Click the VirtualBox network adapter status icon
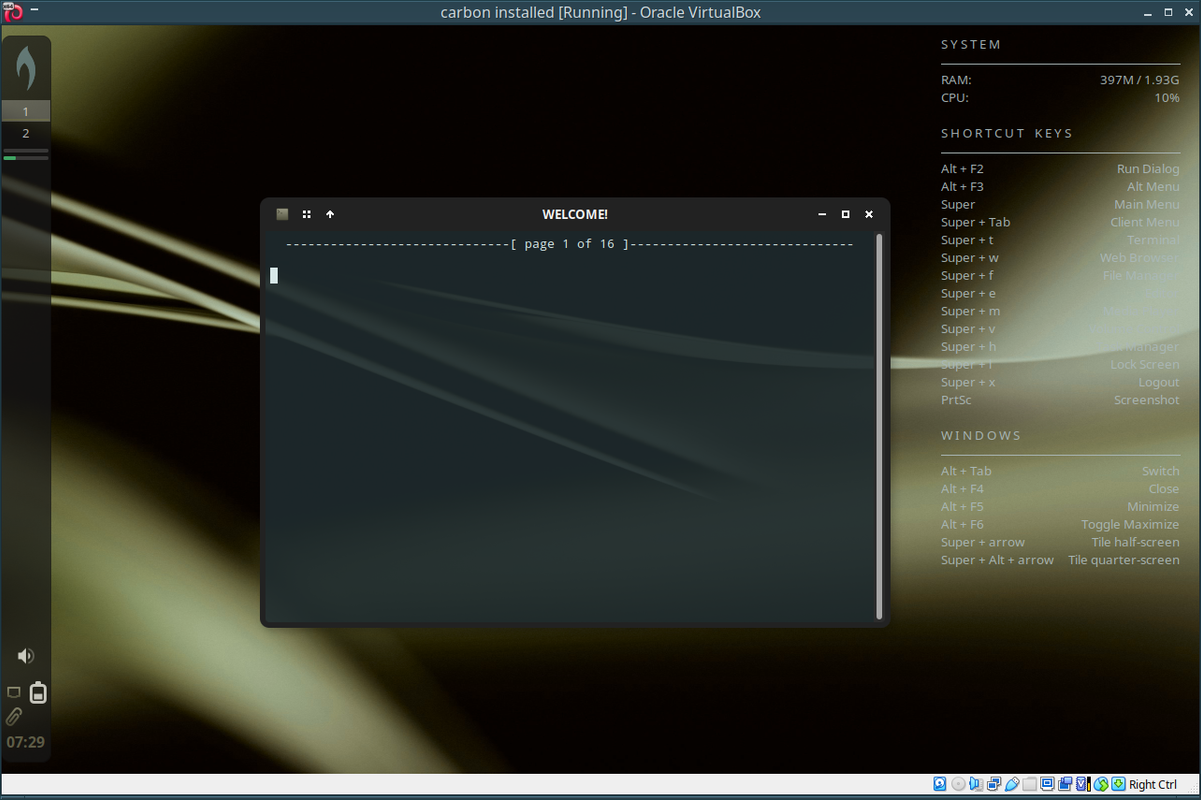The height and width of the screenshot is (800, 1201). click(x=994, y=784)
